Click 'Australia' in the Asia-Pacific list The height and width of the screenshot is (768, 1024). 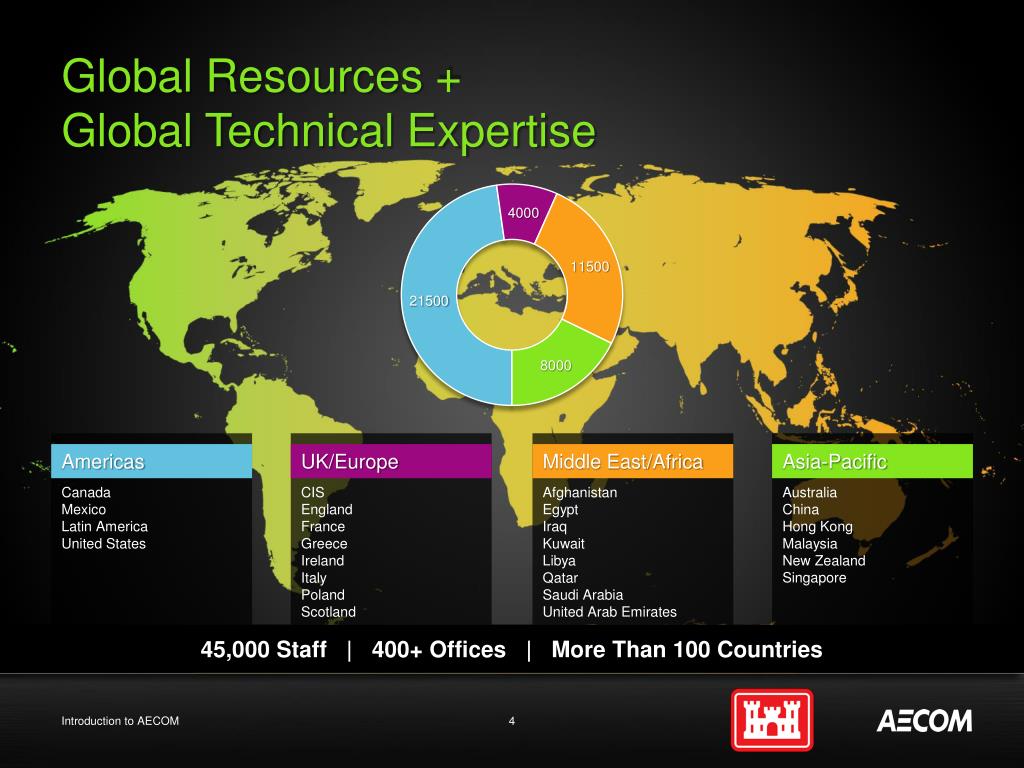pyautogui.click(x=810, y=492)
